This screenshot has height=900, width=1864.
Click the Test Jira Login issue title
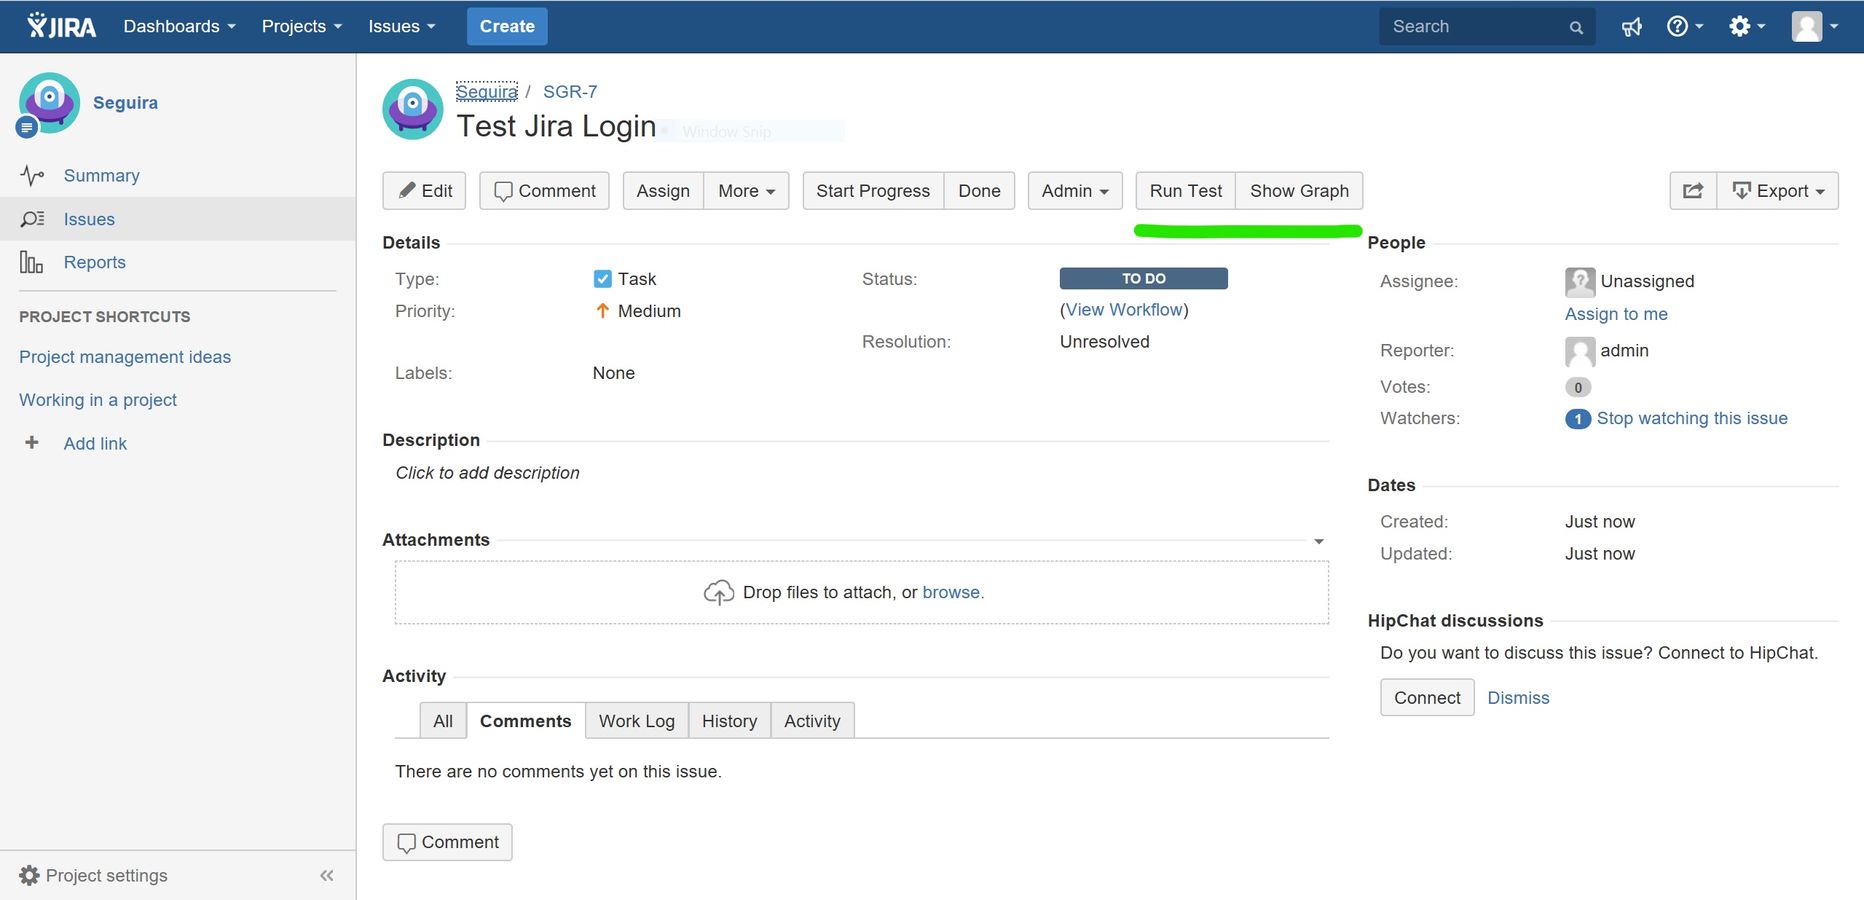[556, 127]
